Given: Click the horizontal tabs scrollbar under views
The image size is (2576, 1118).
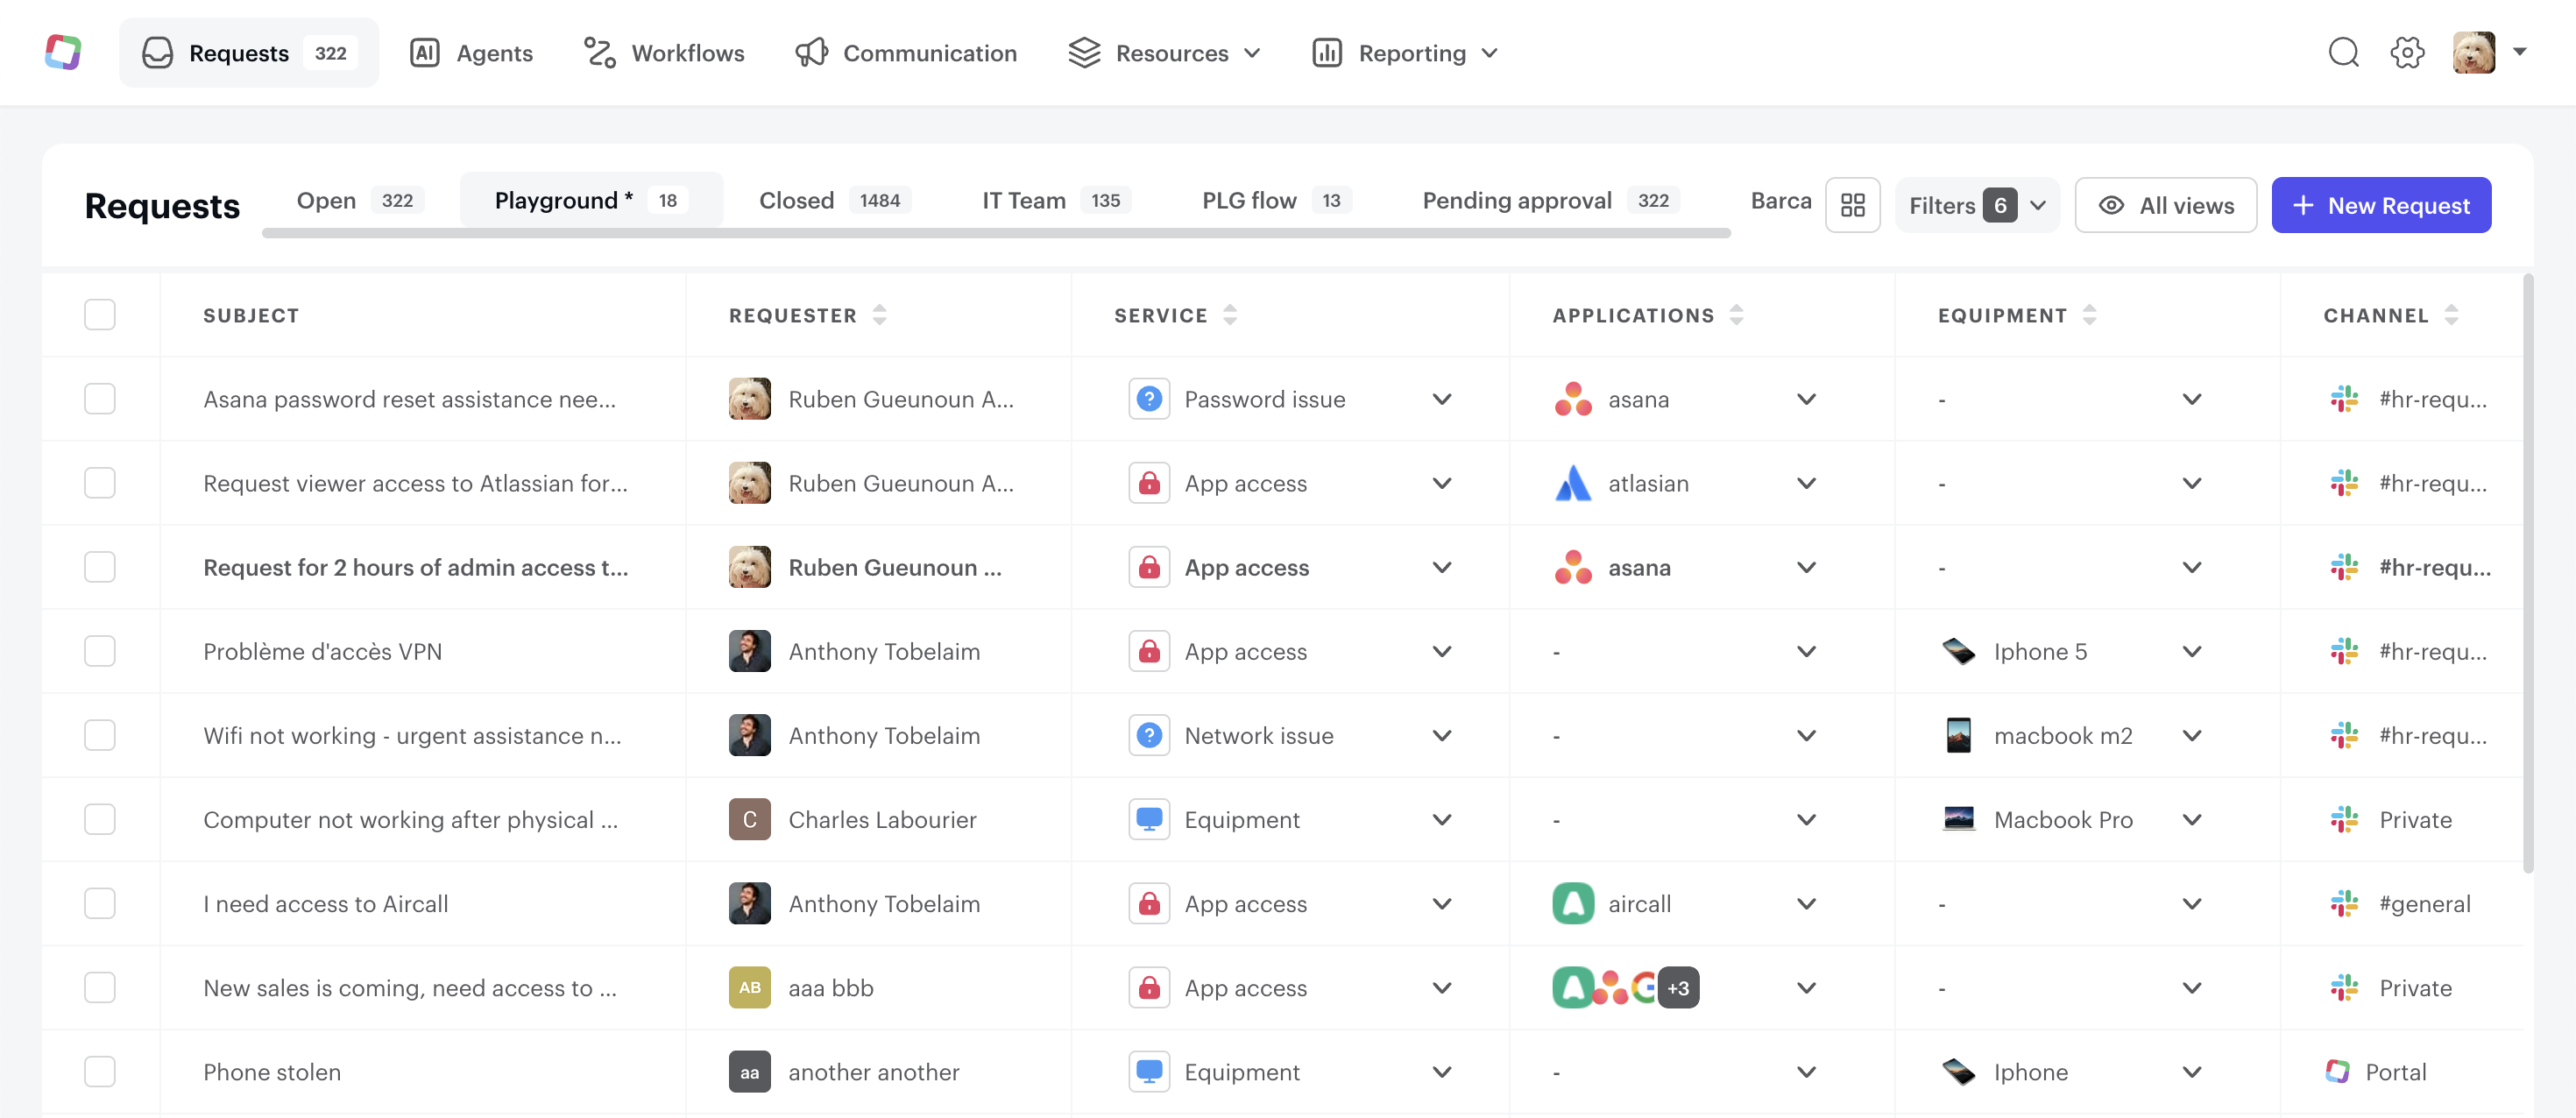Looking at the screenshot, I should point(995,233).
